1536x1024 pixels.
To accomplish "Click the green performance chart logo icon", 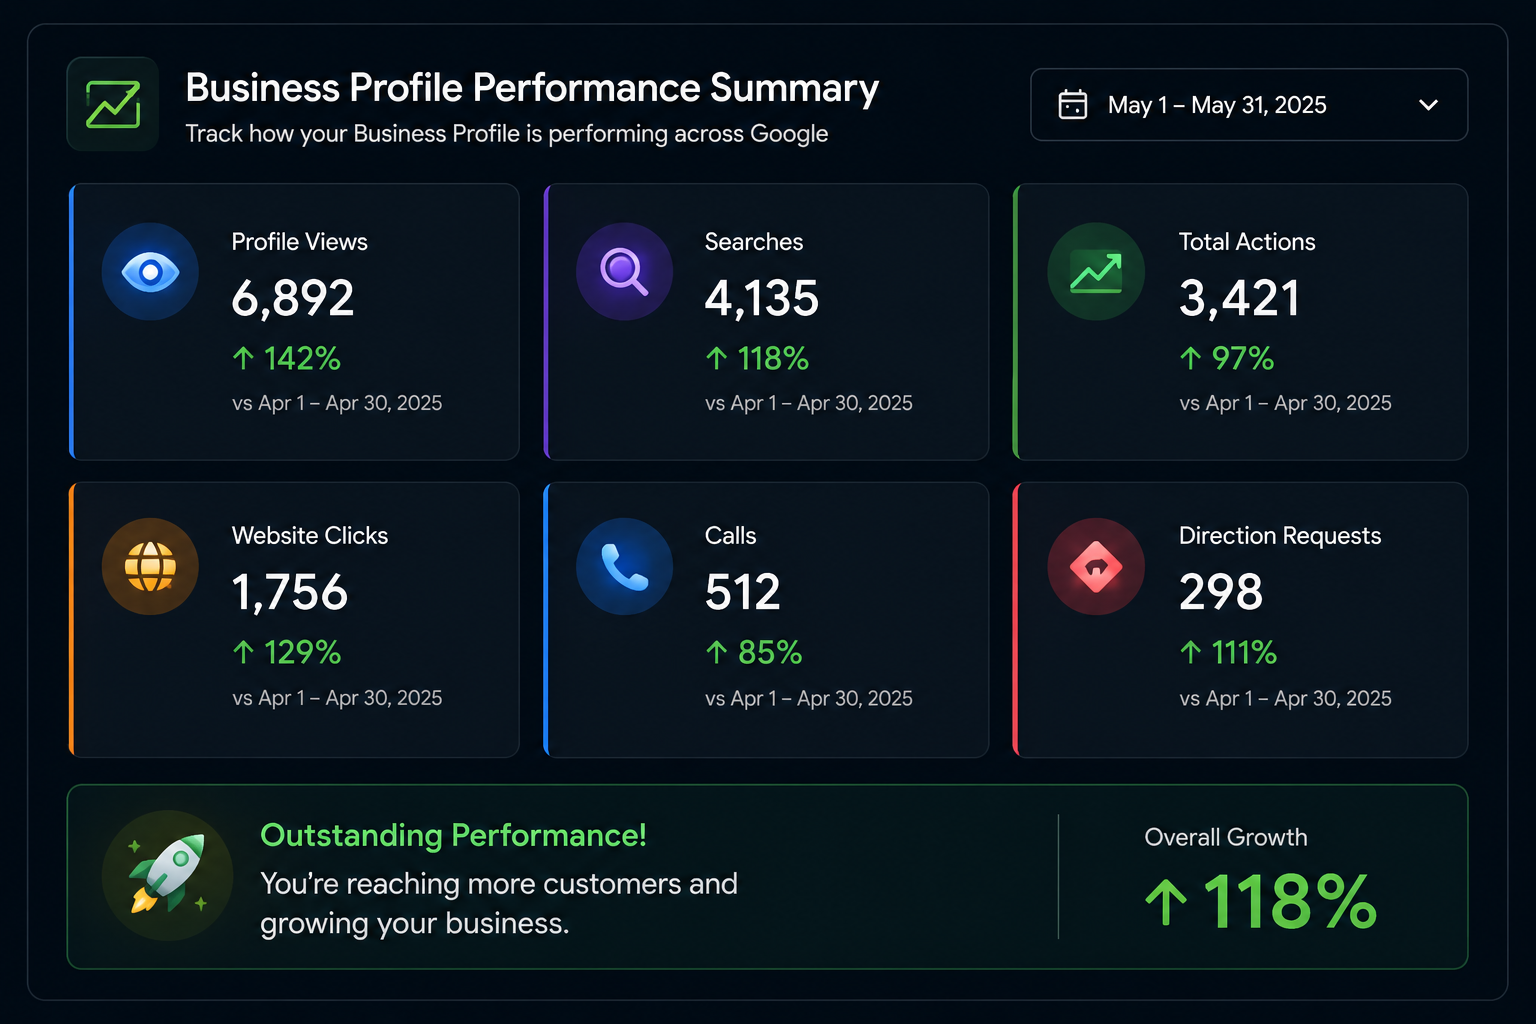I will click(x=113, y=104).
